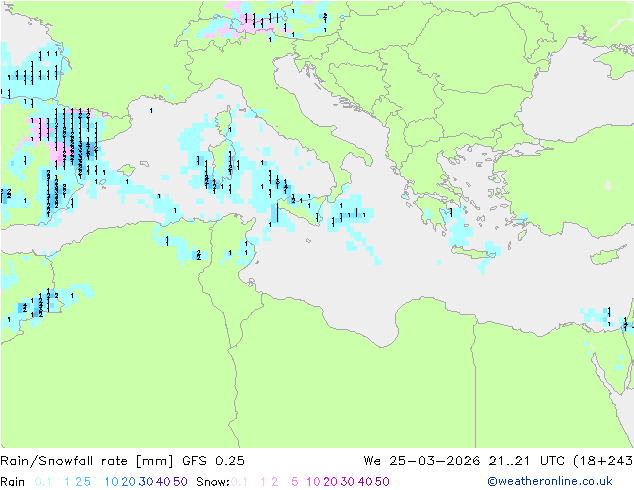634x490 pixels.
Task: Click the Rain legend value 40
Action: [163, 482]
